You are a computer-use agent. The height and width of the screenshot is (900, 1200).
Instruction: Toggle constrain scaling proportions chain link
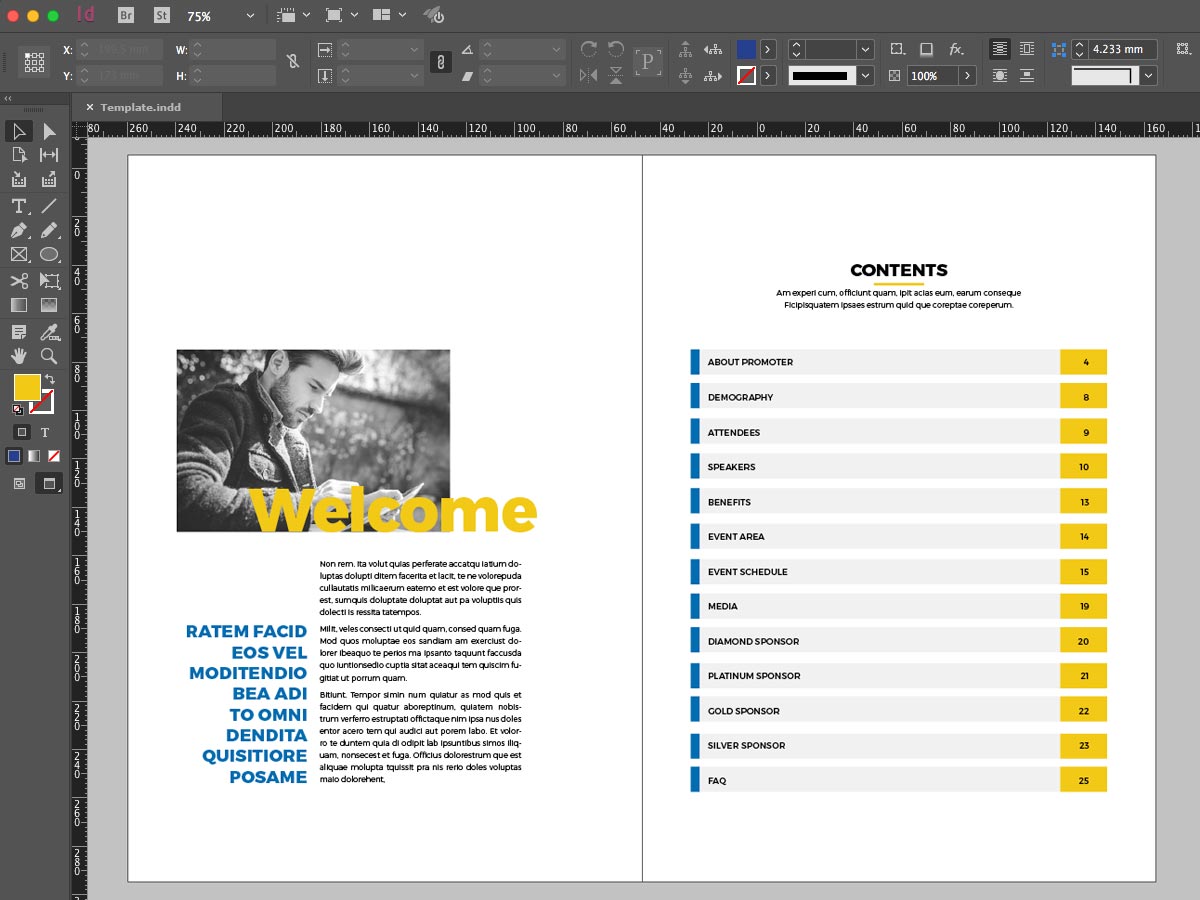pos(439,62)
